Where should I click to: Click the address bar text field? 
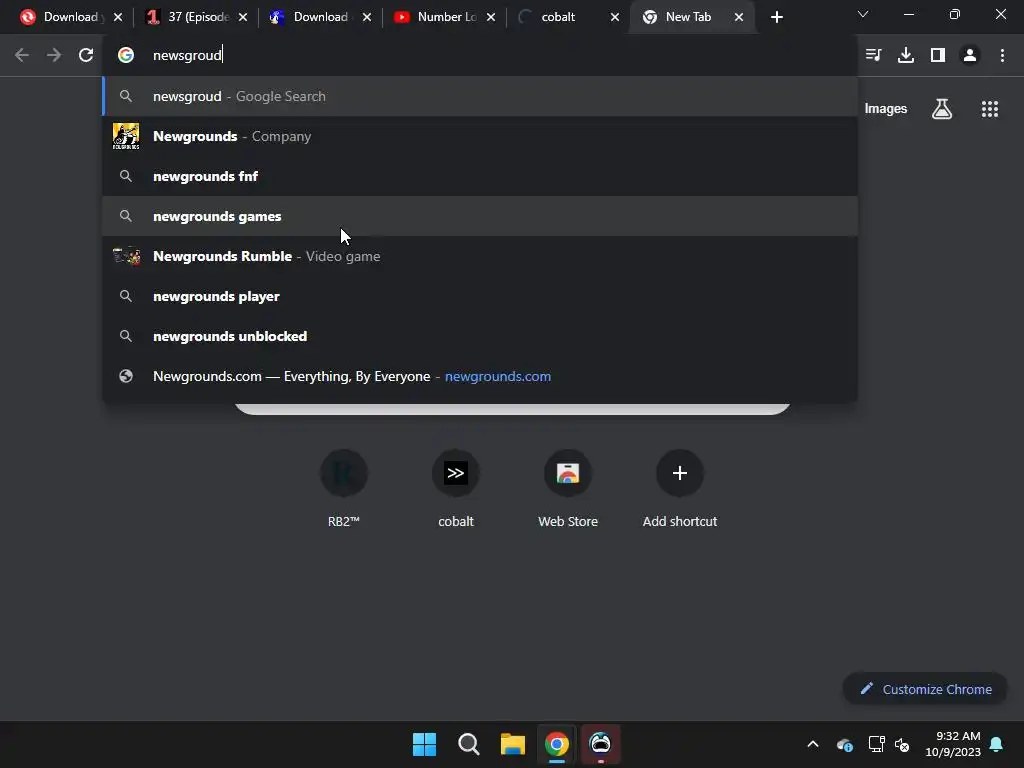(x=480, y=55)
